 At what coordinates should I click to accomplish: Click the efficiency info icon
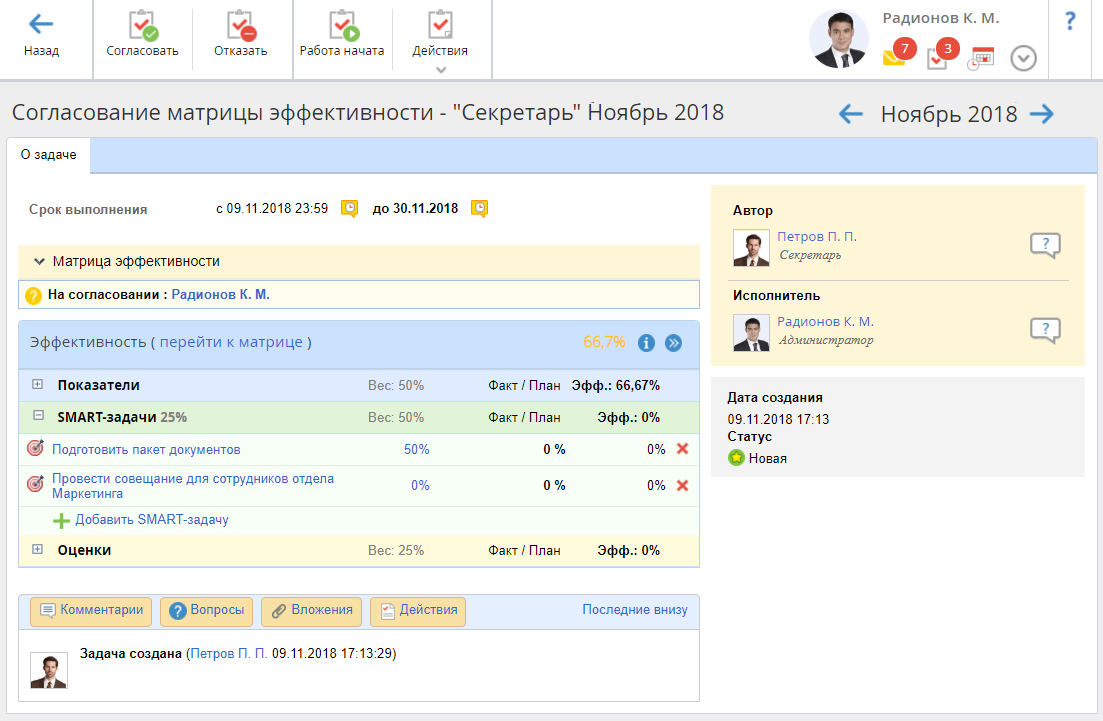tap(646, 343)
